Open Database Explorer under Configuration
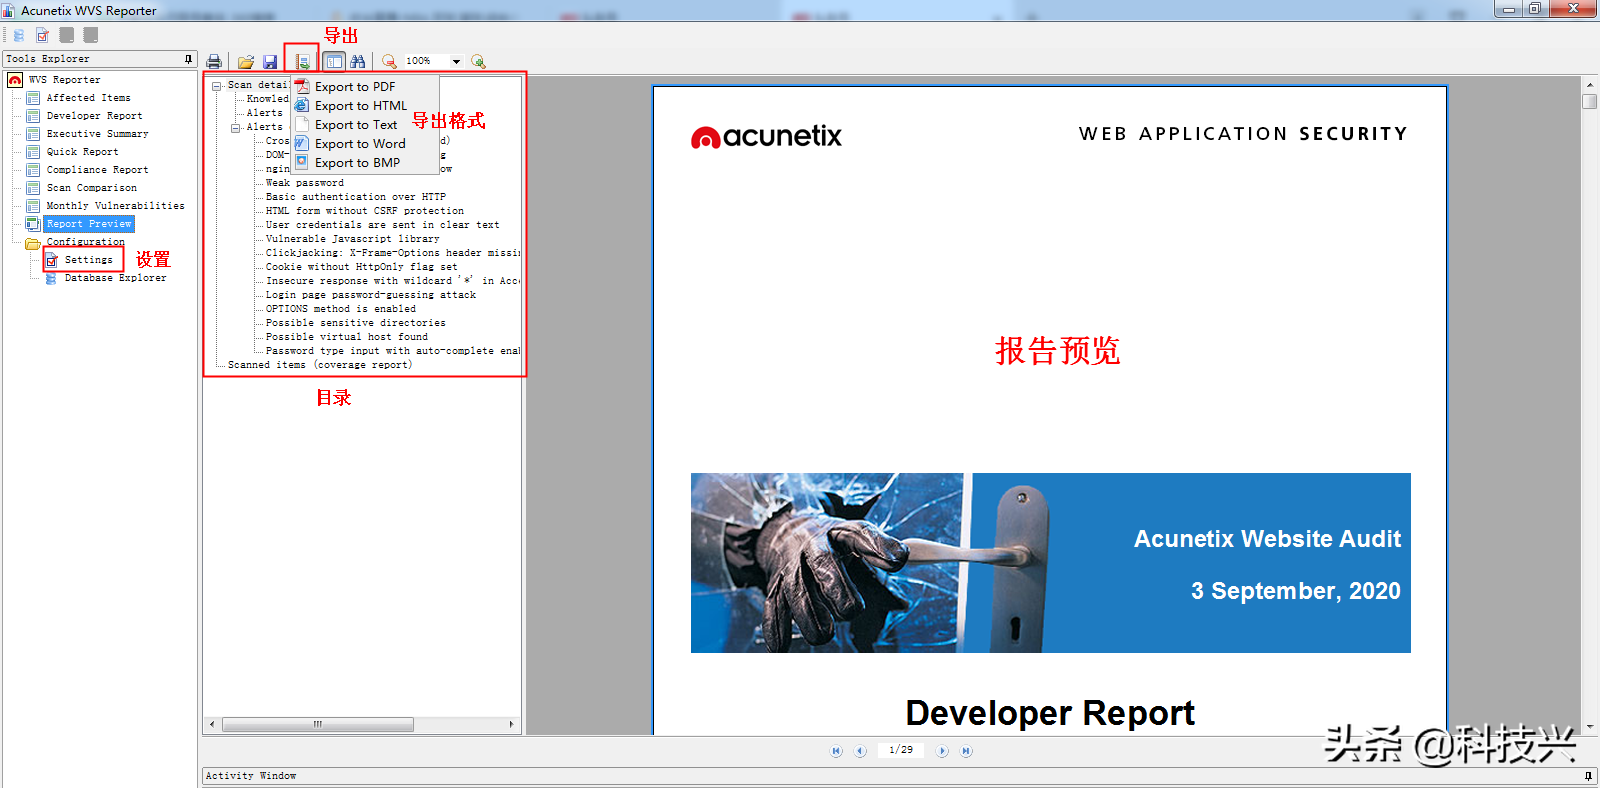Viewport: 1600px width, 788px height. tap(115, 278)
